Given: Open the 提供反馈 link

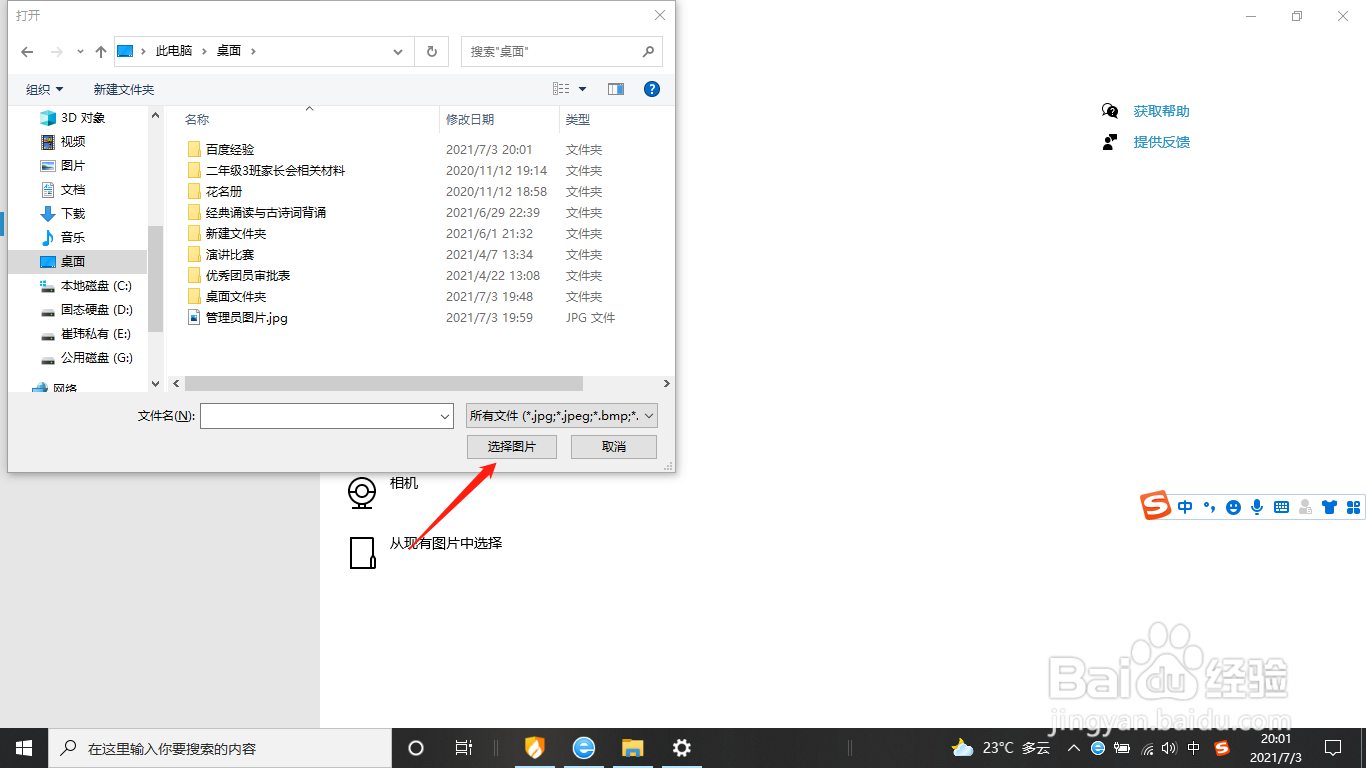Looking at the screenshot, I should coord(1161,142).
